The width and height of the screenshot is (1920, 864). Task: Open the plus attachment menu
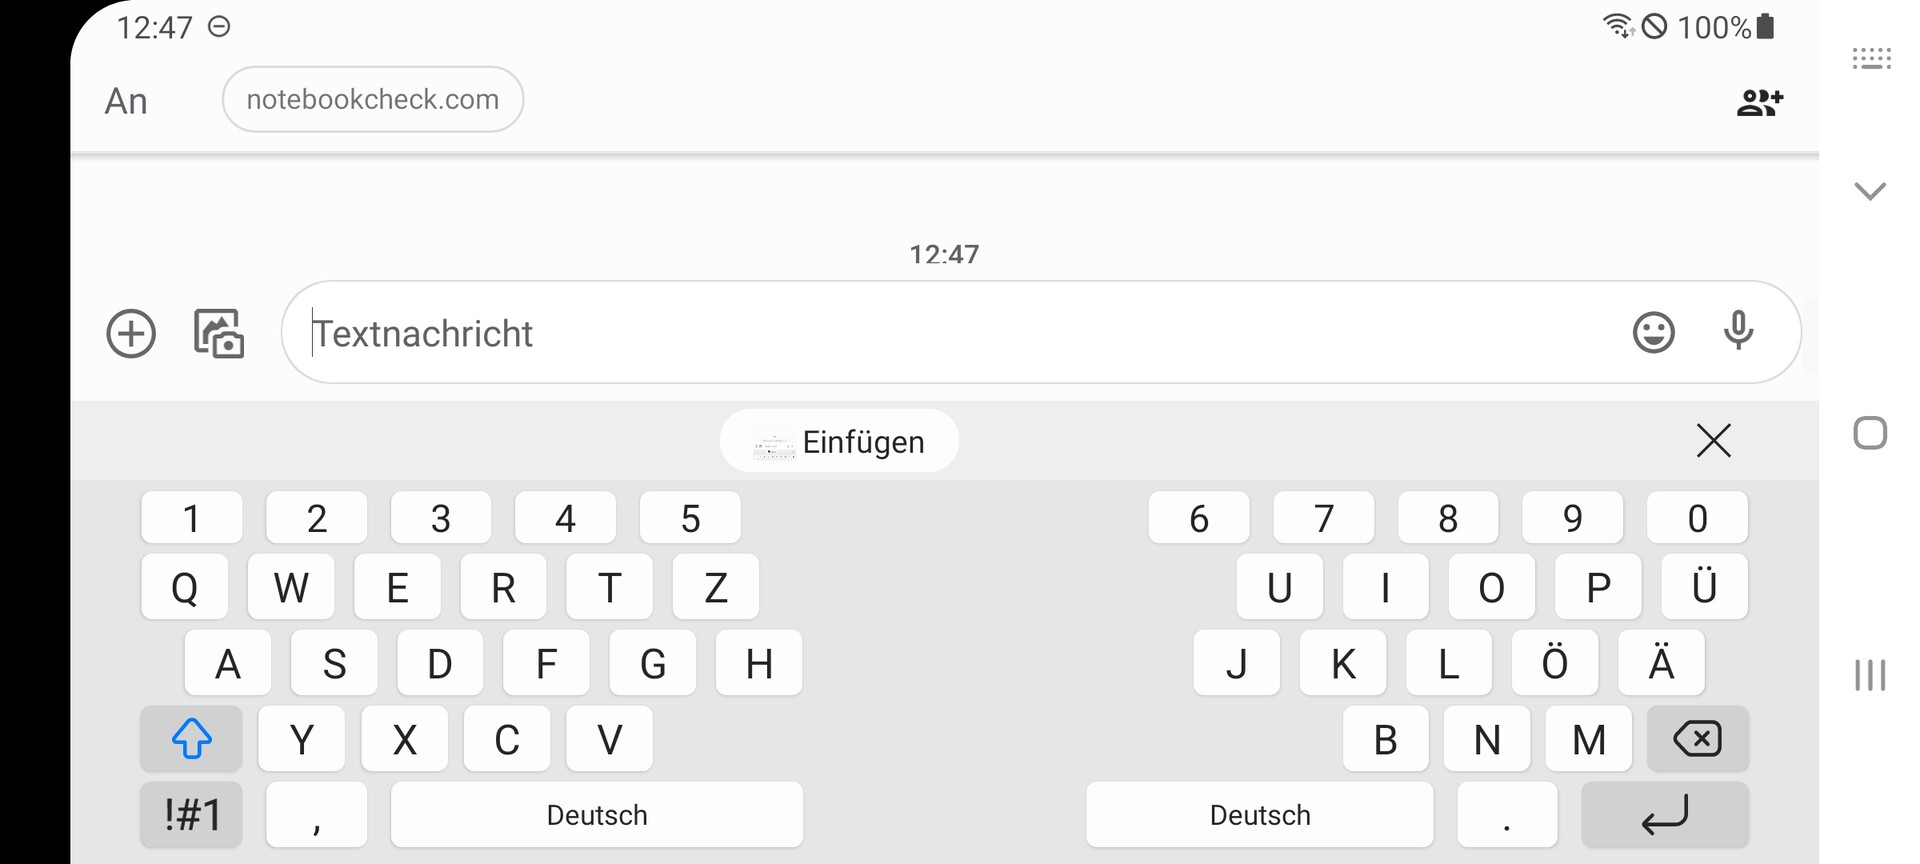(x=131, y=333)
